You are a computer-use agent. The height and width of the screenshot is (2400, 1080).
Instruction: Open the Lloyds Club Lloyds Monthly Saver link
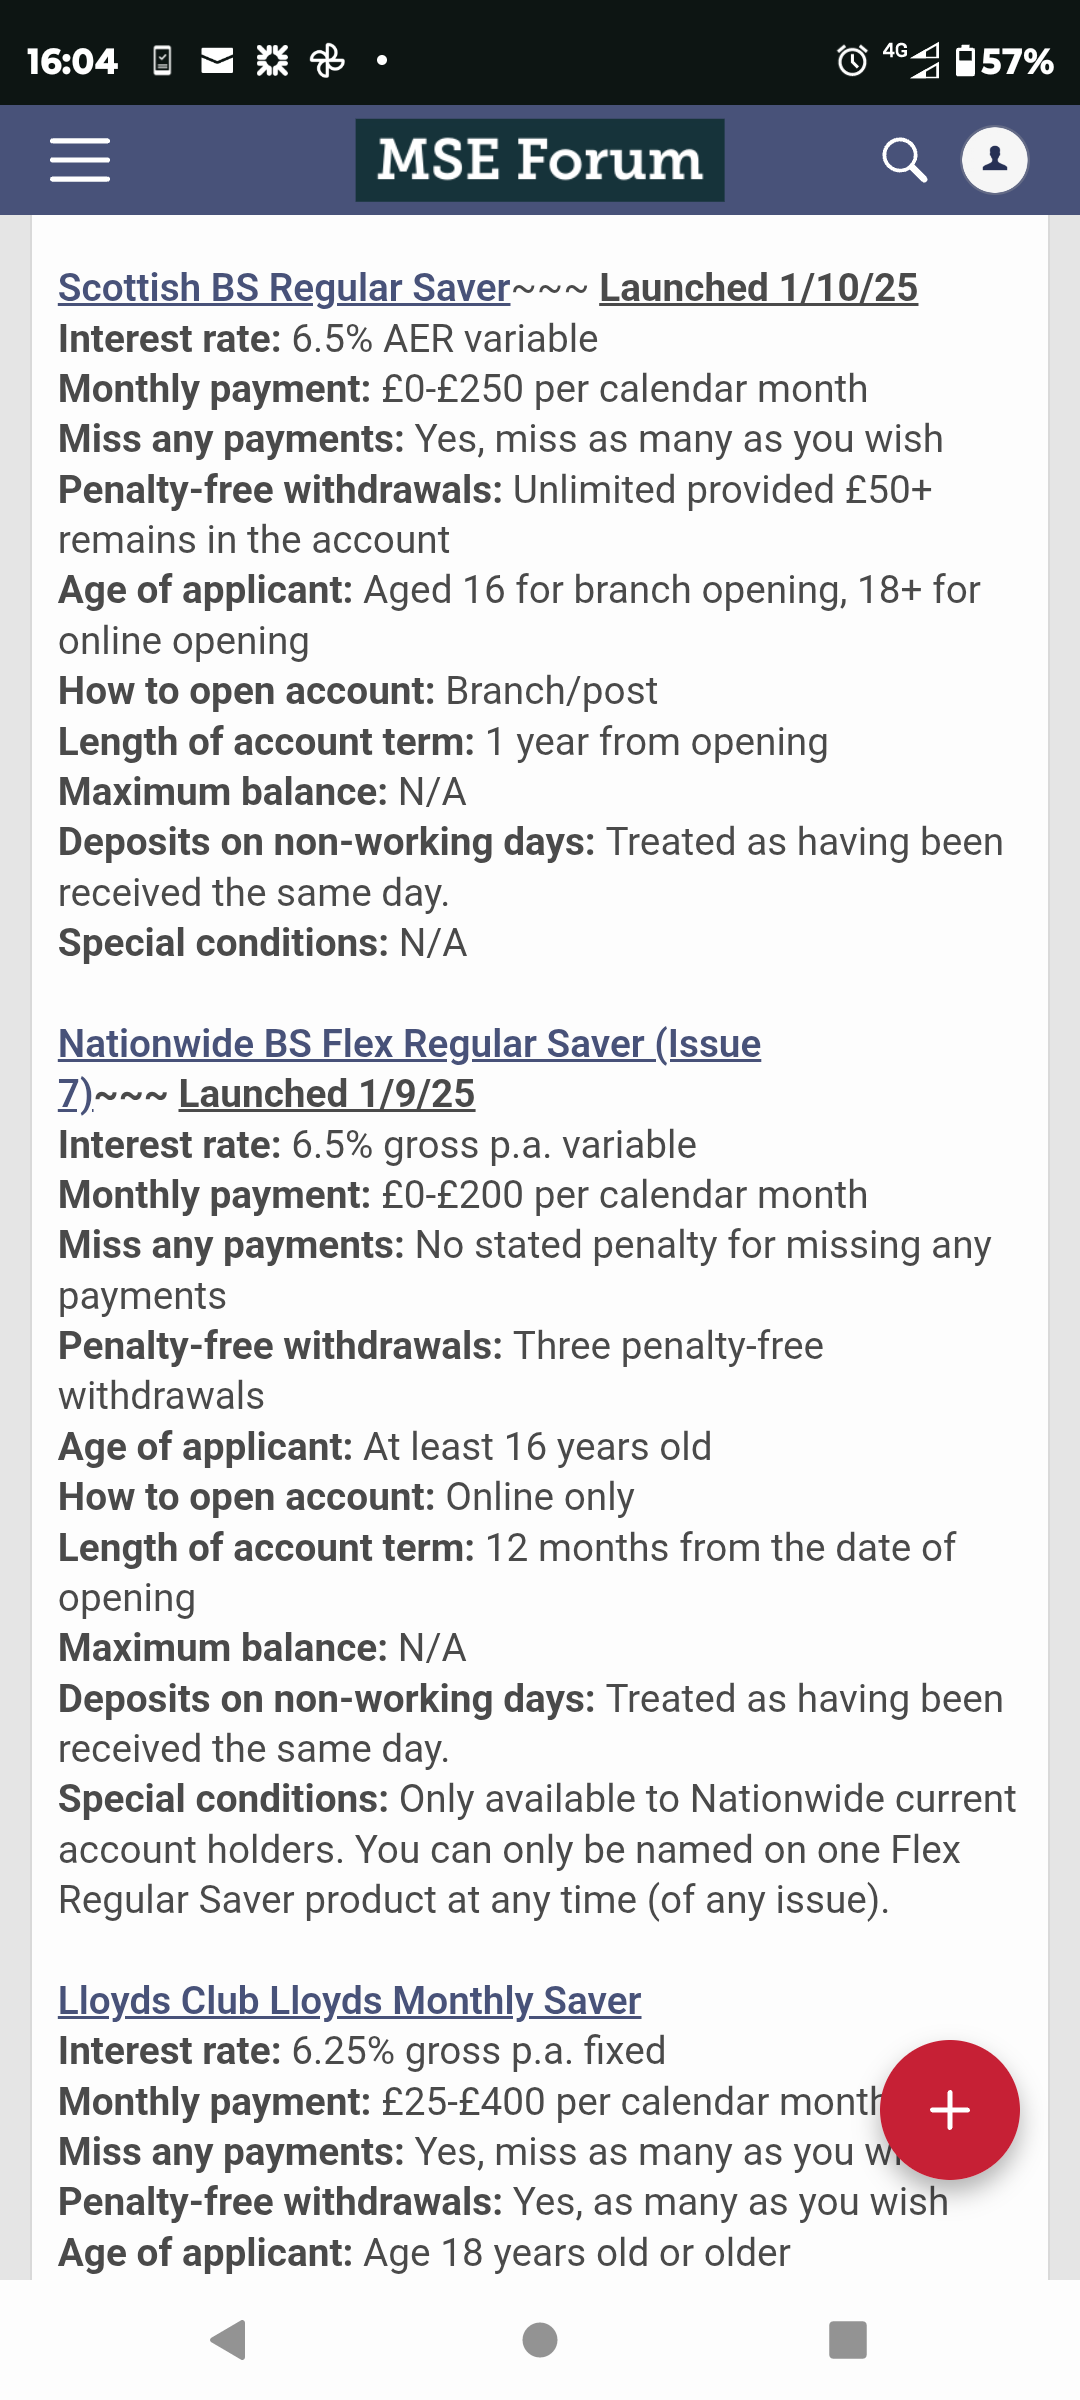click(349, 2001)
